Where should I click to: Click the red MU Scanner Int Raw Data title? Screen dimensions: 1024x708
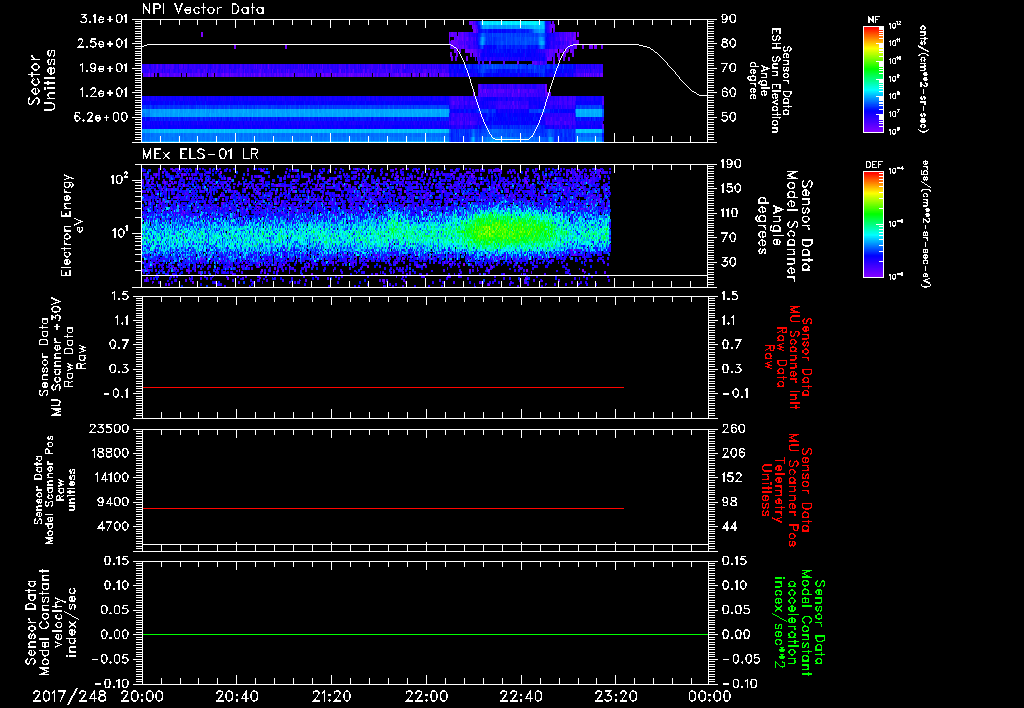coord(788,356)
